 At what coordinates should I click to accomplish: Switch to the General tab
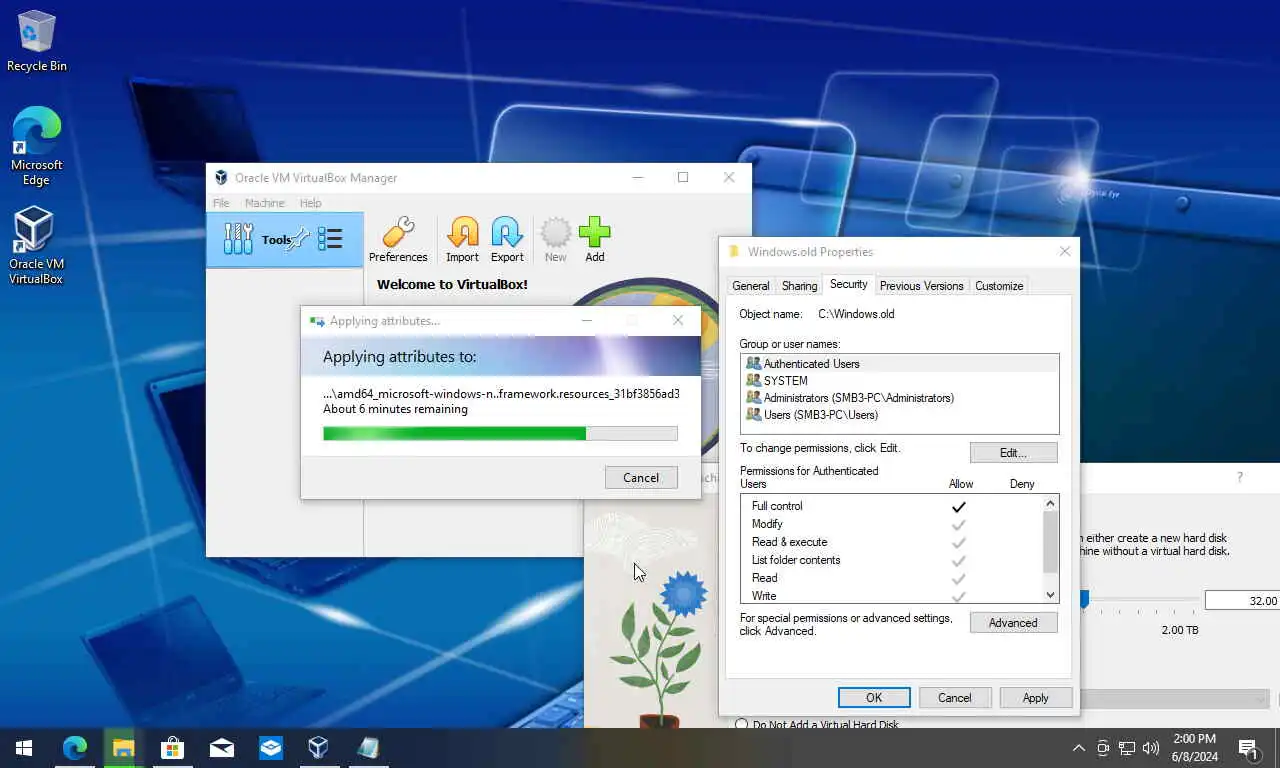click(x=750, y=286)
